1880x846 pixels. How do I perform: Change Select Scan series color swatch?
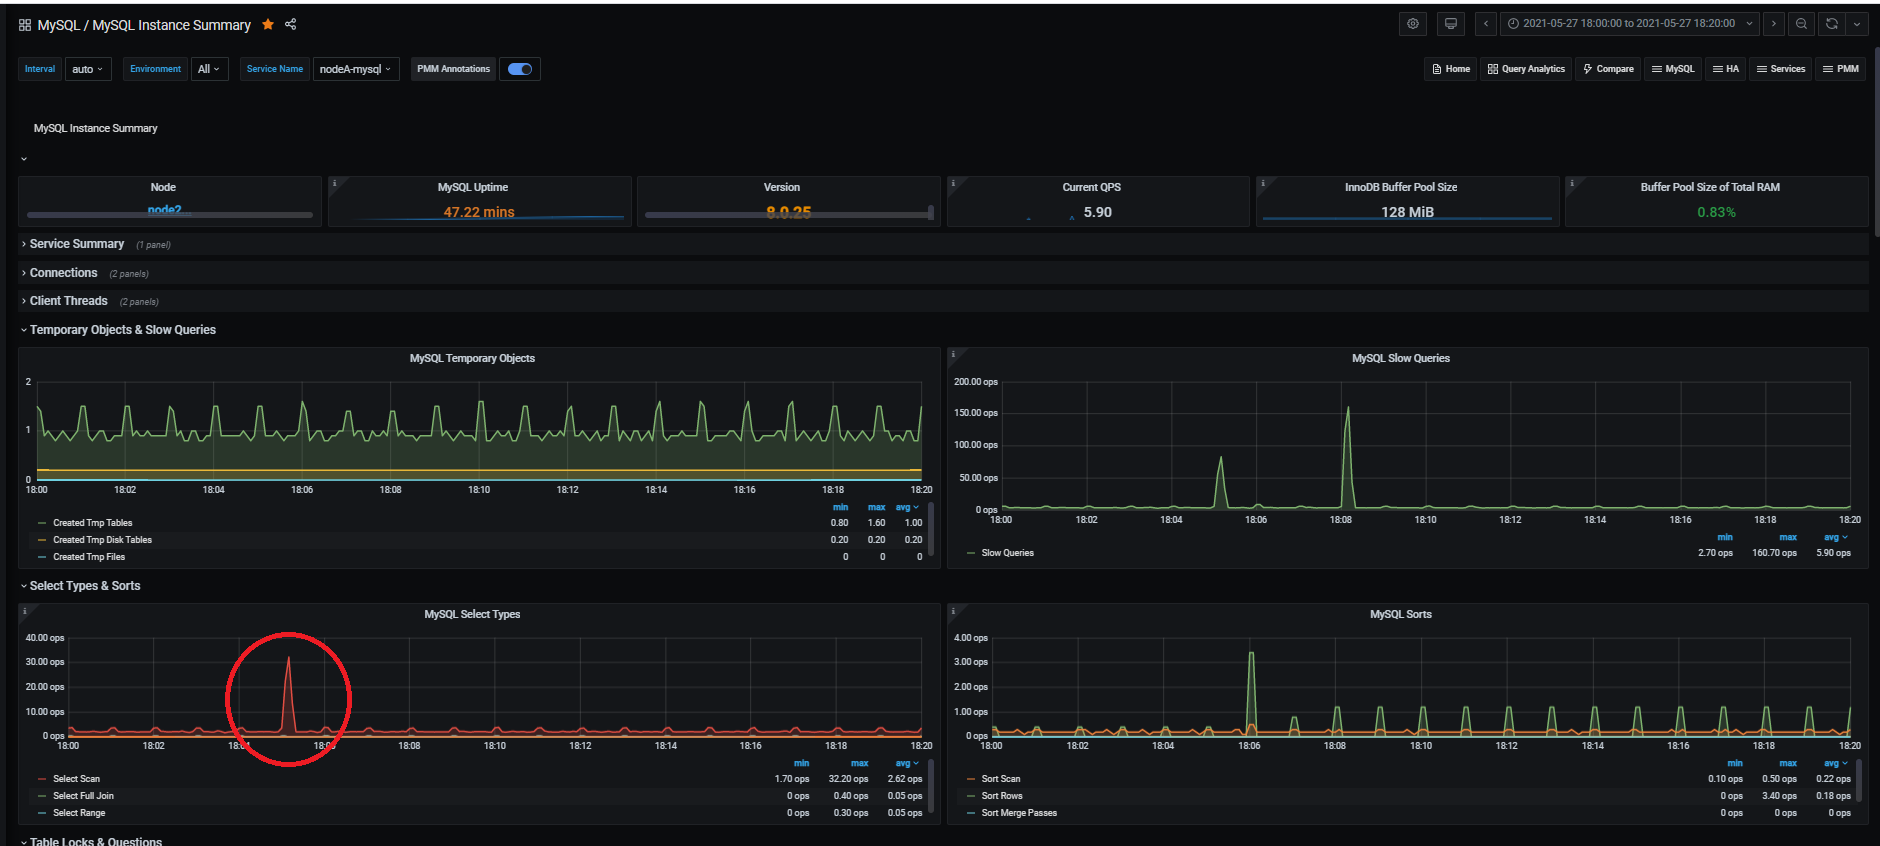click(42, 779)
